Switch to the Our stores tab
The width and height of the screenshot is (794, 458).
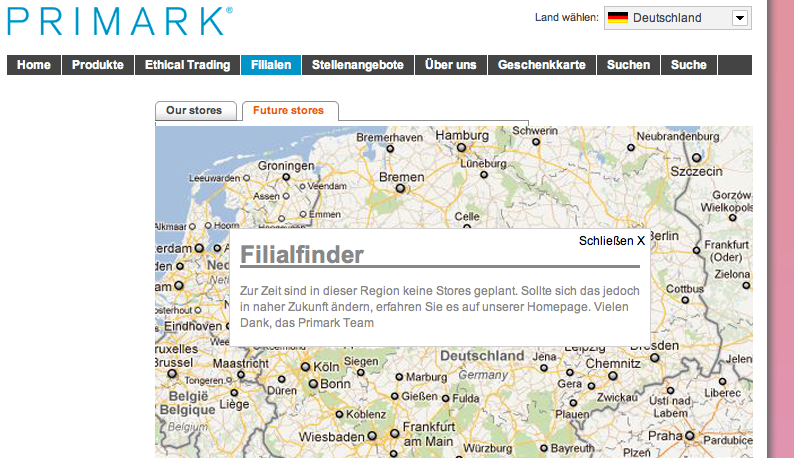(x=195, y=110)
